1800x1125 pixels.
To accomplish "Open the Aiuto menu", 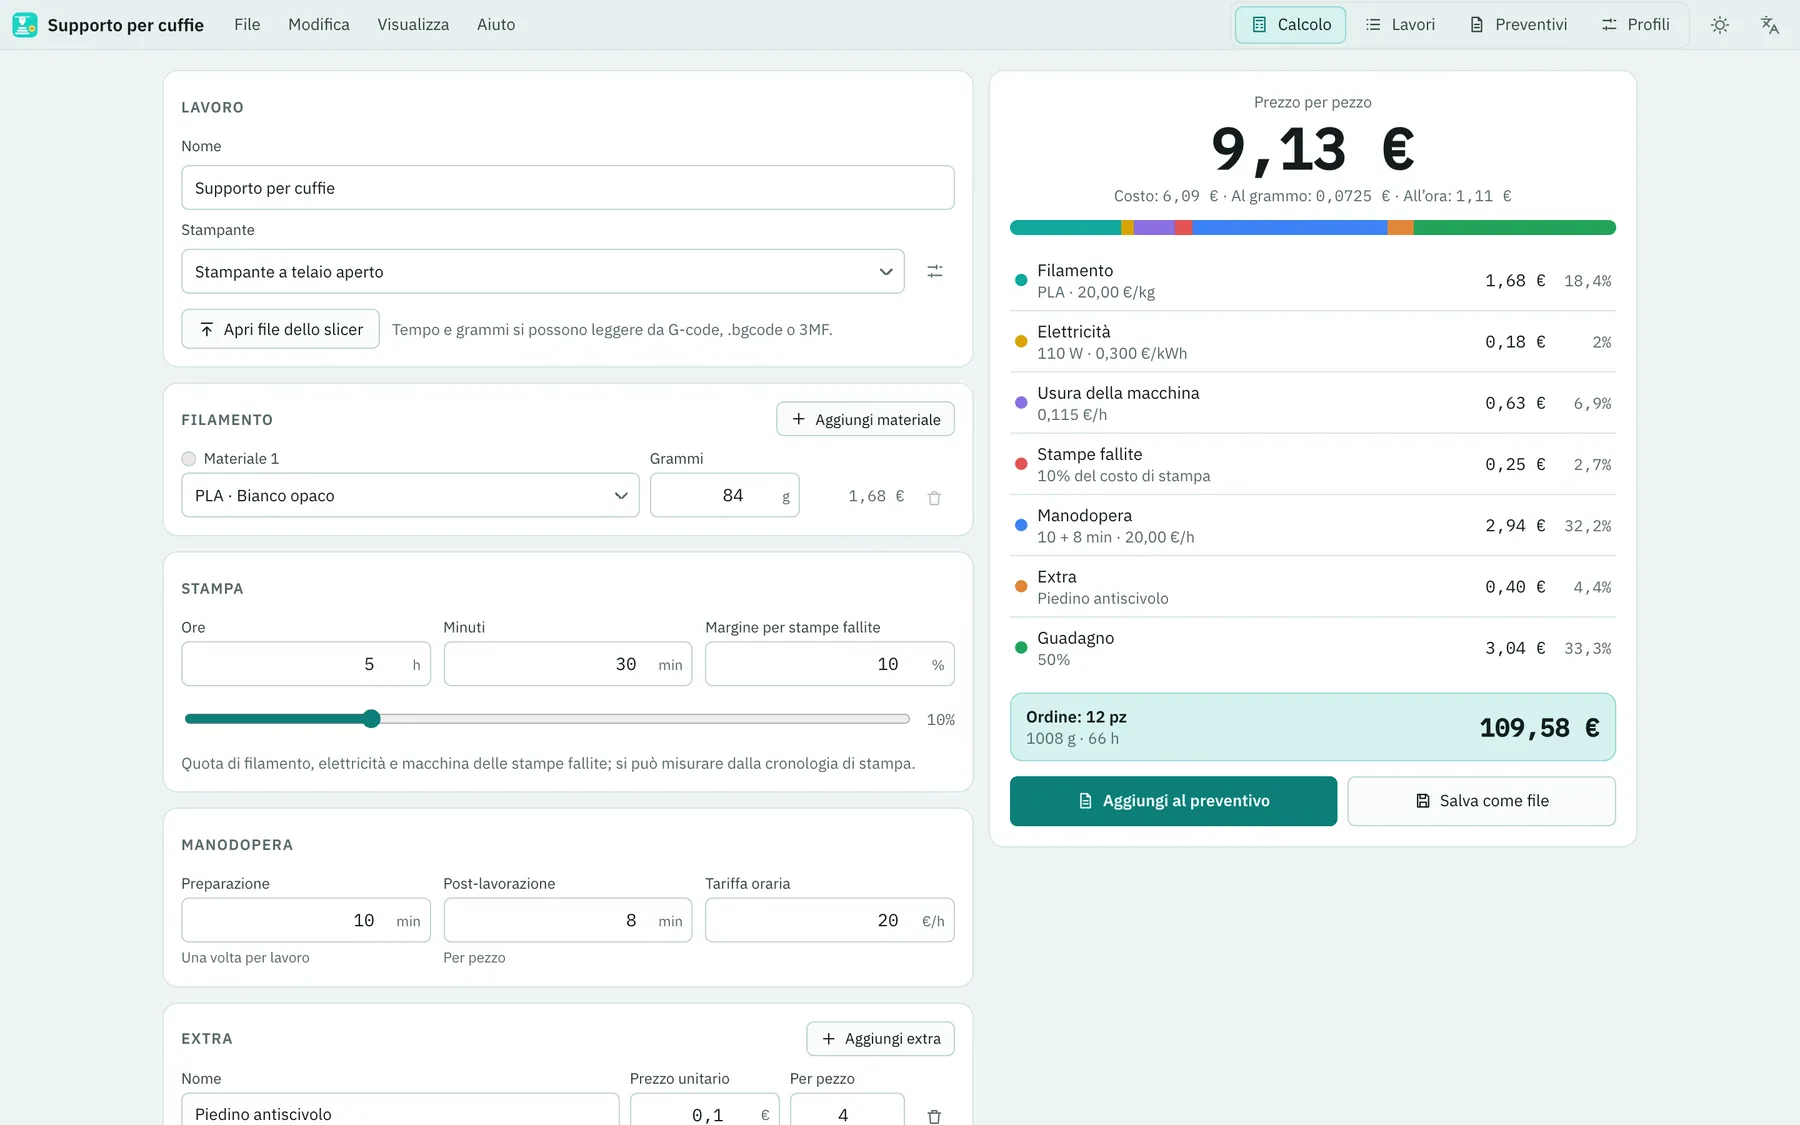I will 496,25.
